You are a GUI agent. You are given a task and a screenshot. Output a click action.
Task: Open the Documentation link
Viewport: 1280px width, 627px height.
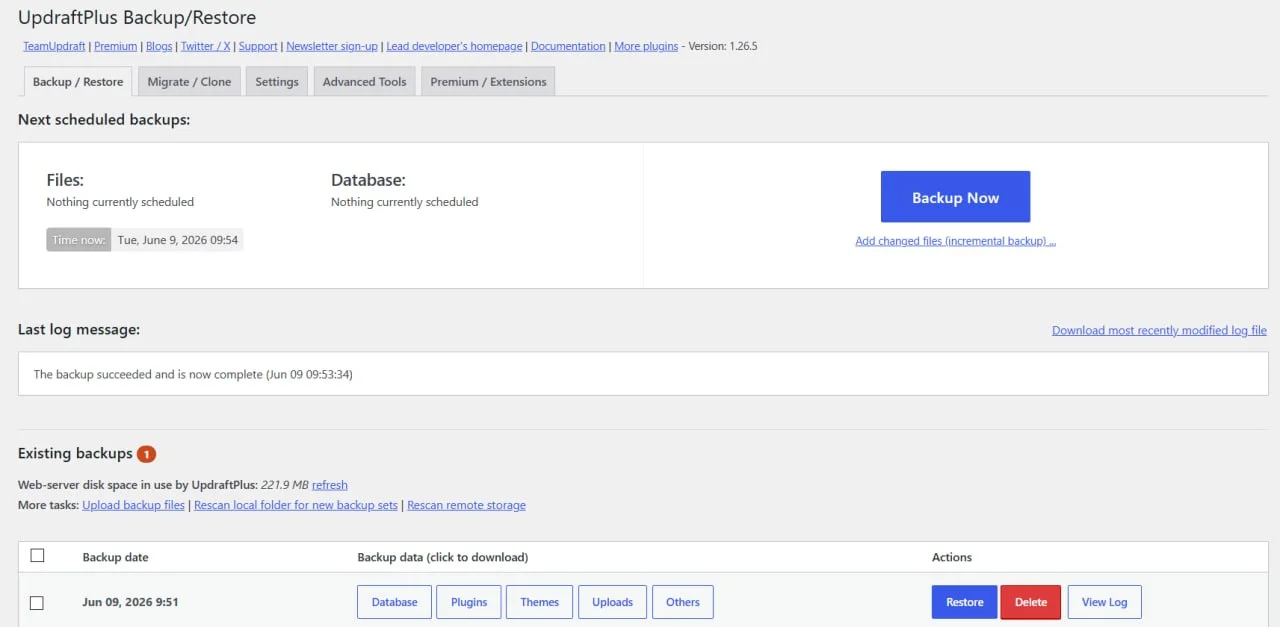(x=568, y=46)
